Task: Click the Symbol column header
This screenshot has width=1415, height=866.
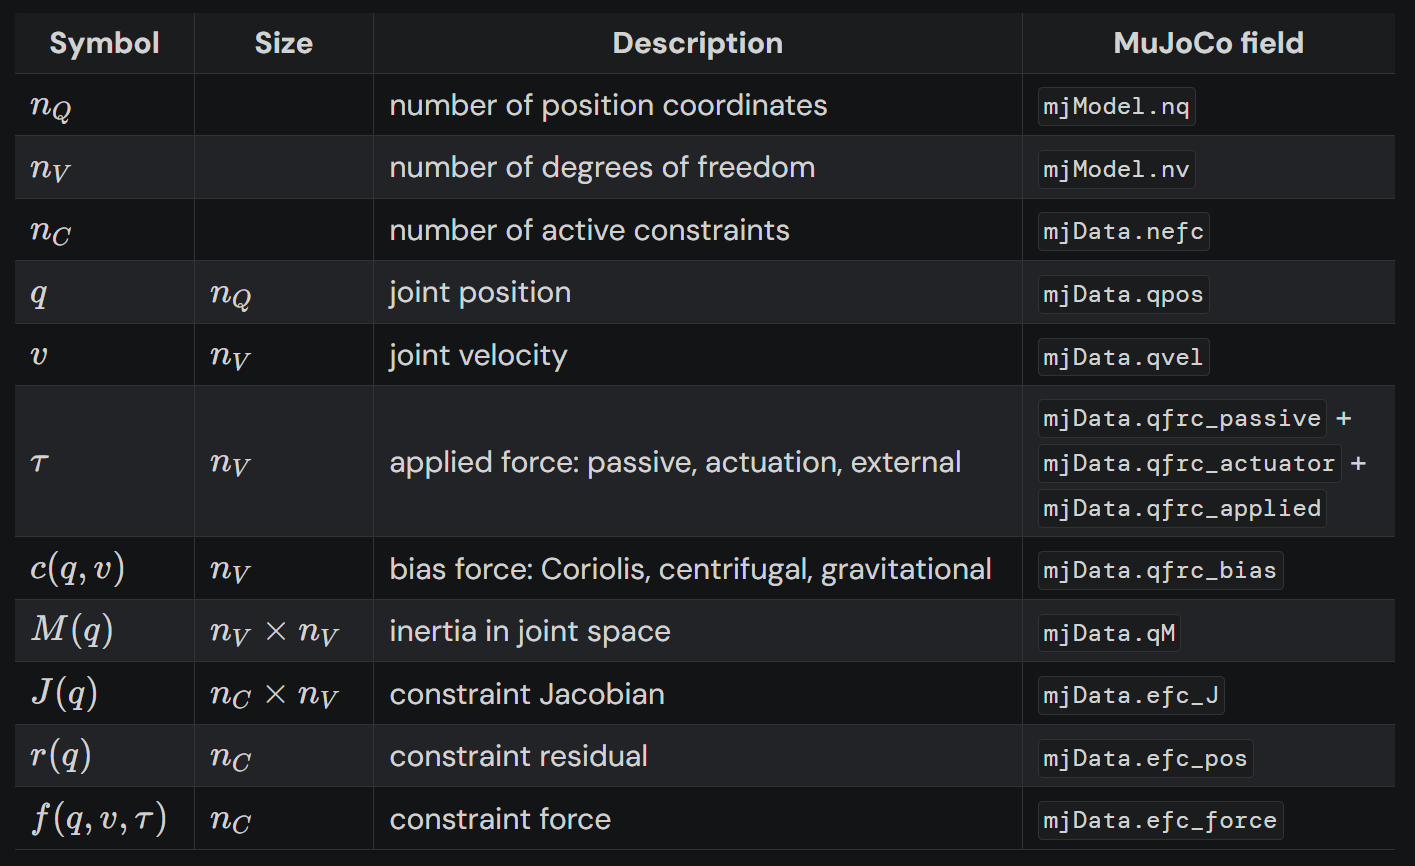Action: 104,43
